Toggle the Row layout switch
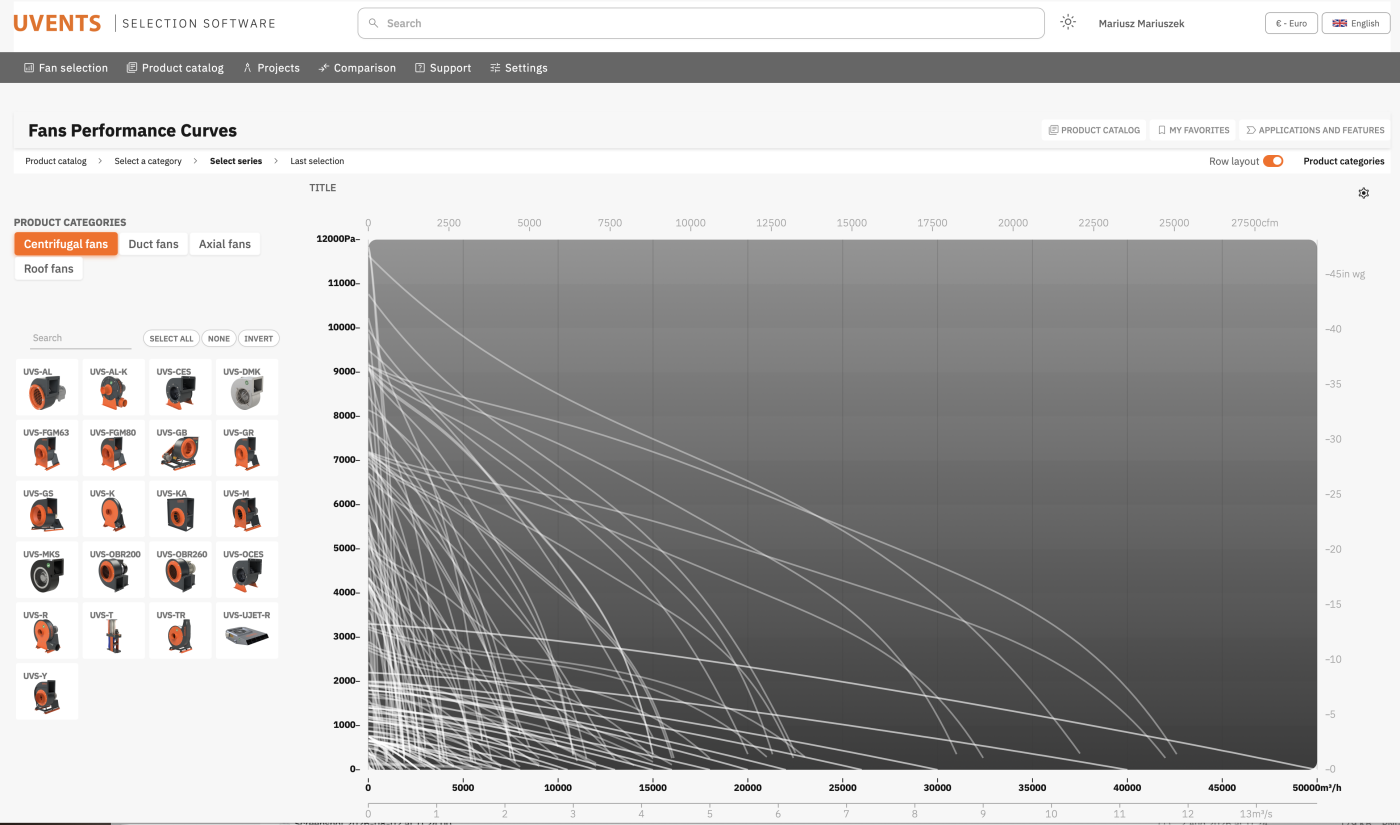The image size is (1400, 825). pyautogui.click(x=1273, y=161)
